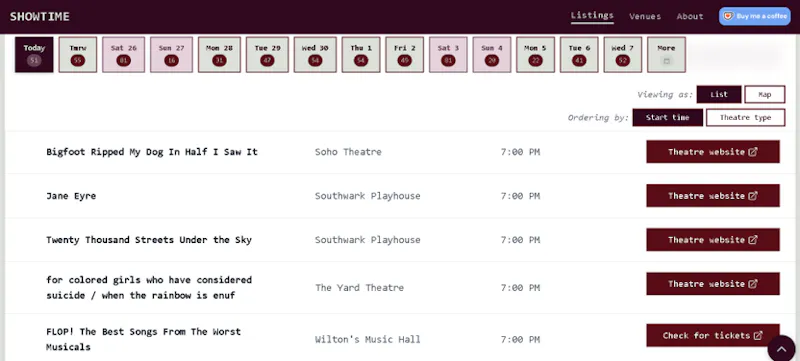This screenshot has width=800, height=361.
Task: Select the Wed 7 date tile
Action: tap(622, 55)
